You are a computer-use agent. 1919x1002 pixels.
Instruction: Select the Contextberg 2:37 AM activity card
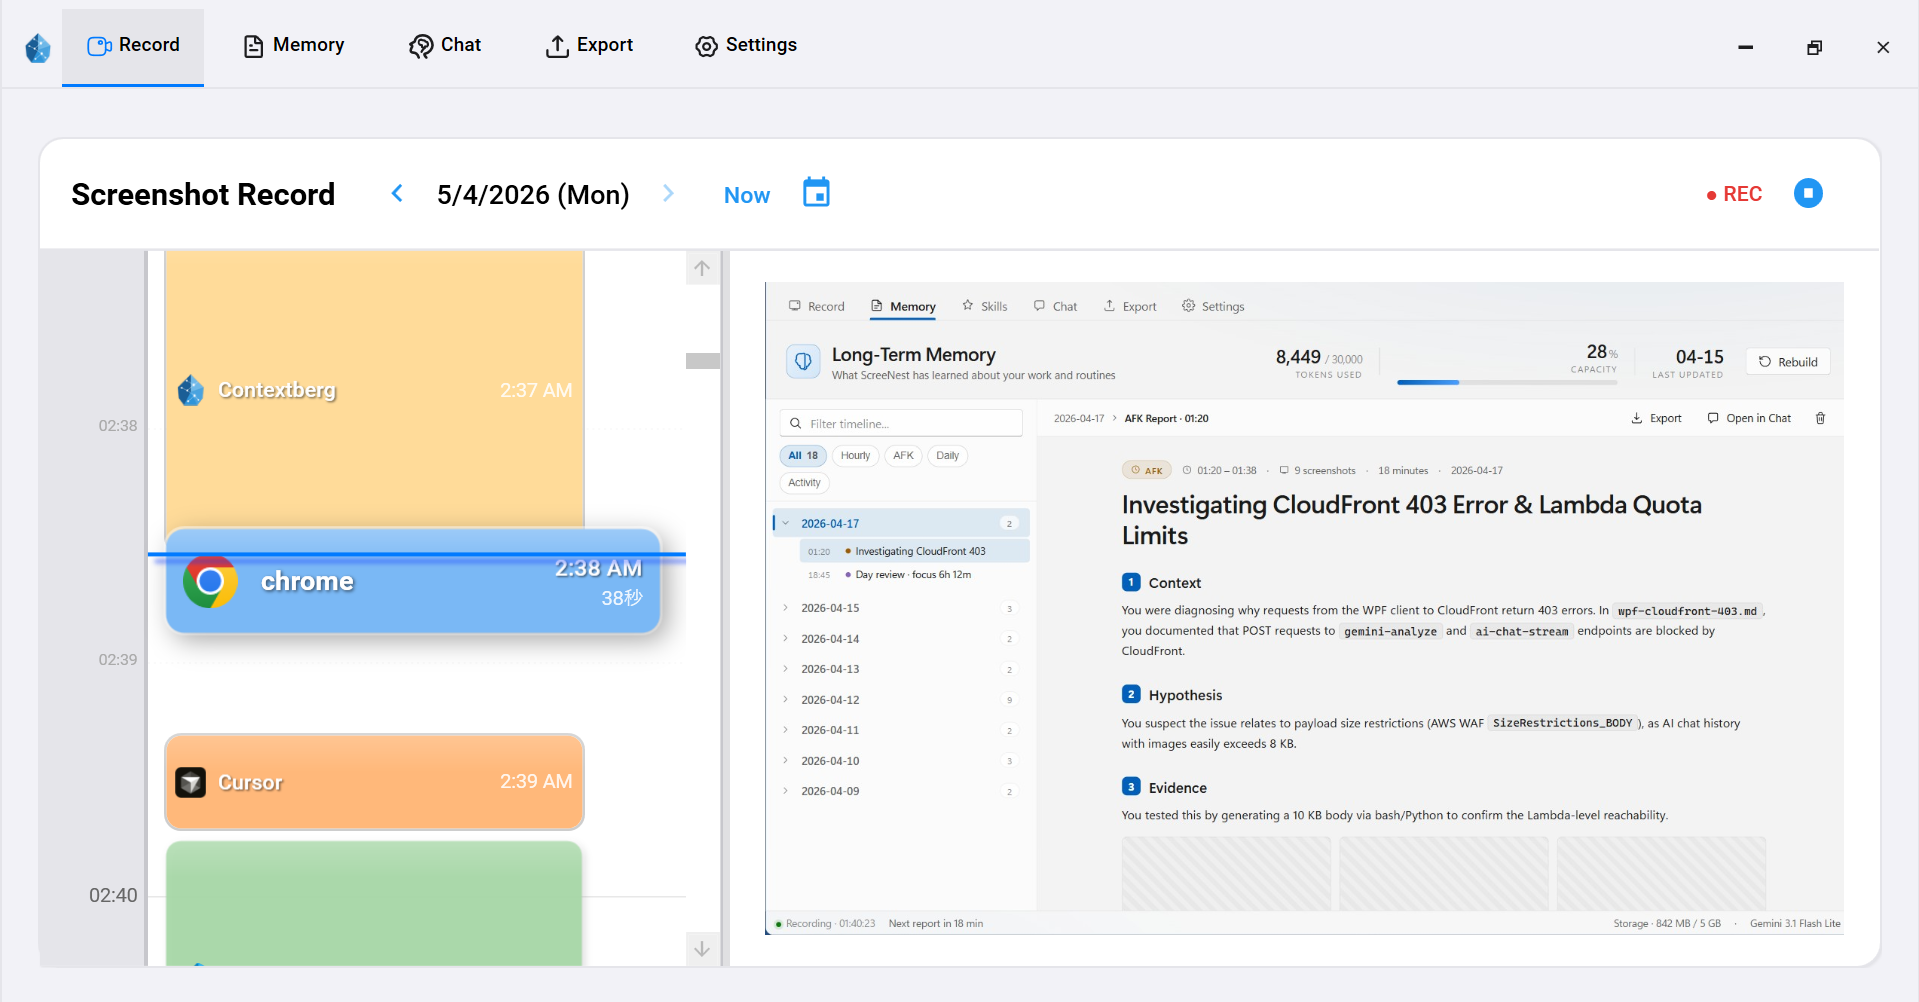click(x=374, y=389)
